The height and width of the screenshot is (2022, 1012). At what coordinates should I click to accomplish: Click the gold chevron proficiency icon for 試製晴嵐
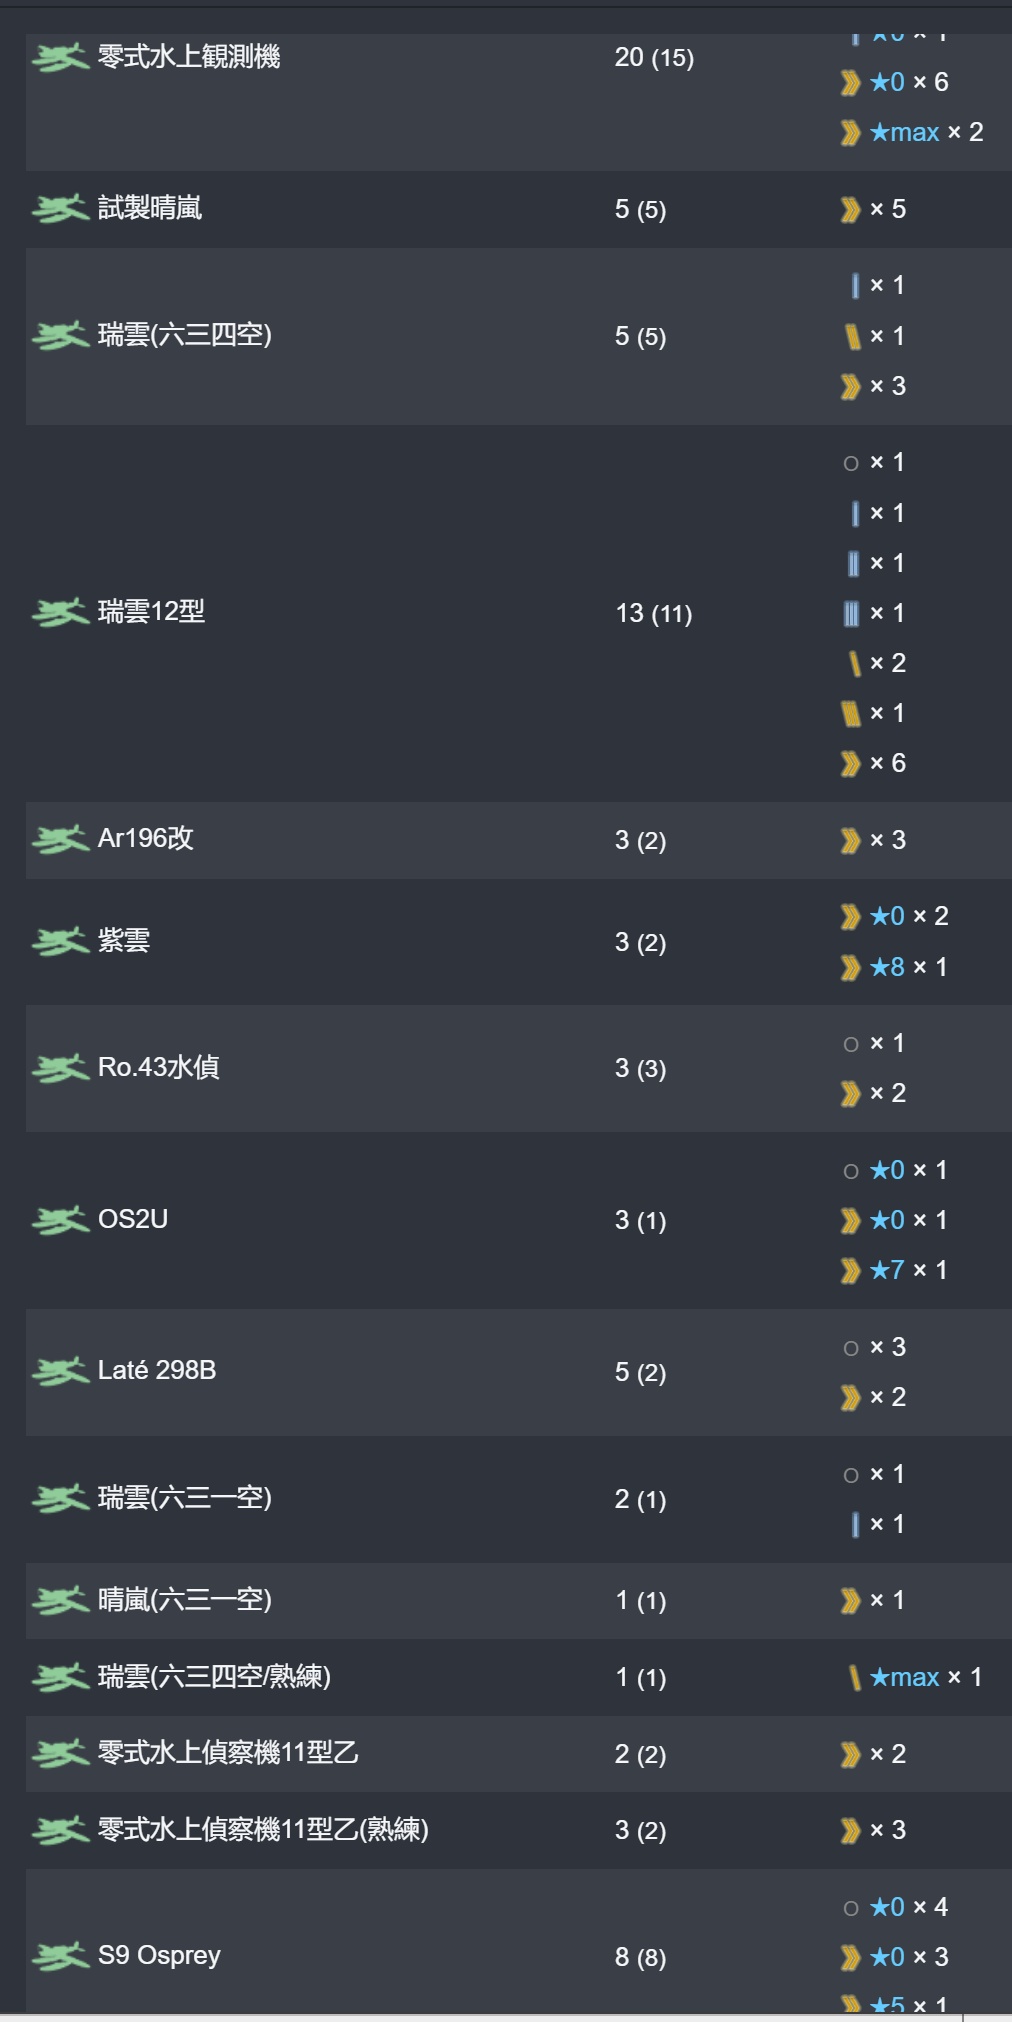(x=850, y=209)
